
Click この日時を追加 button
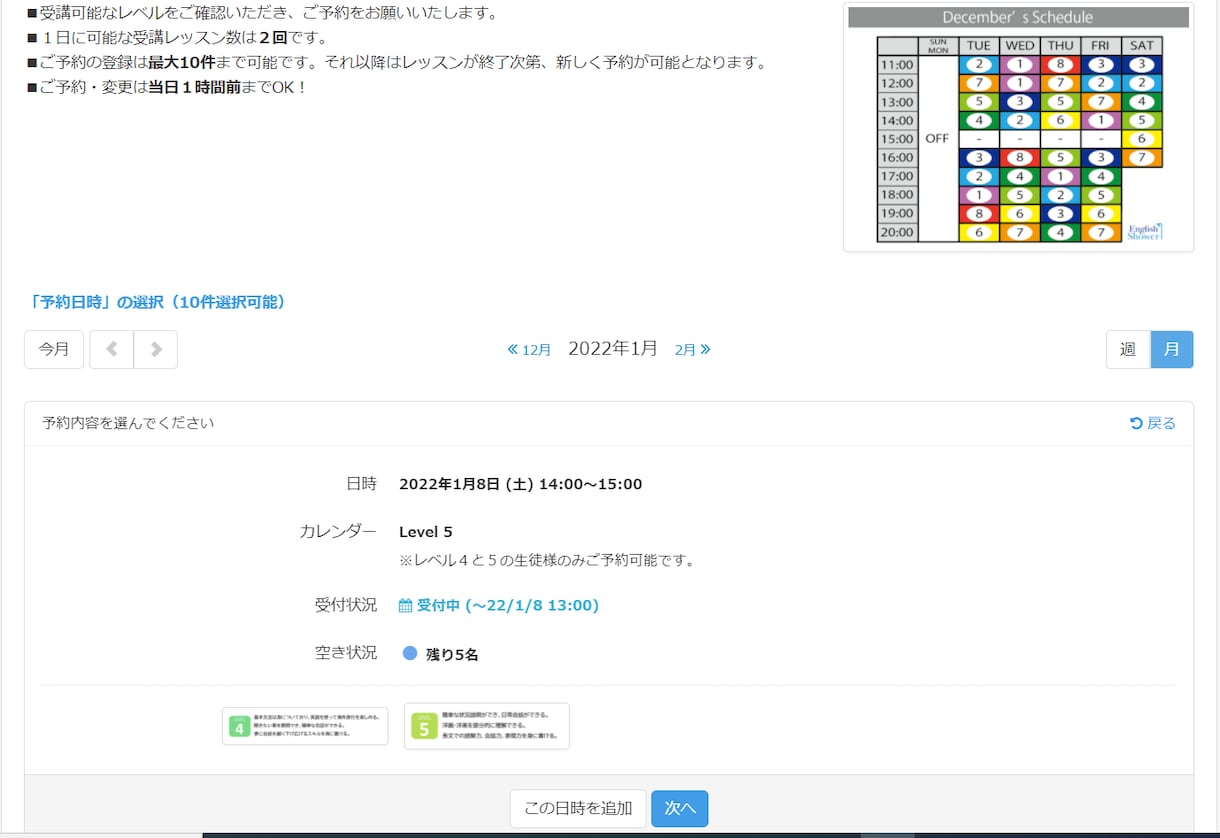578,808
